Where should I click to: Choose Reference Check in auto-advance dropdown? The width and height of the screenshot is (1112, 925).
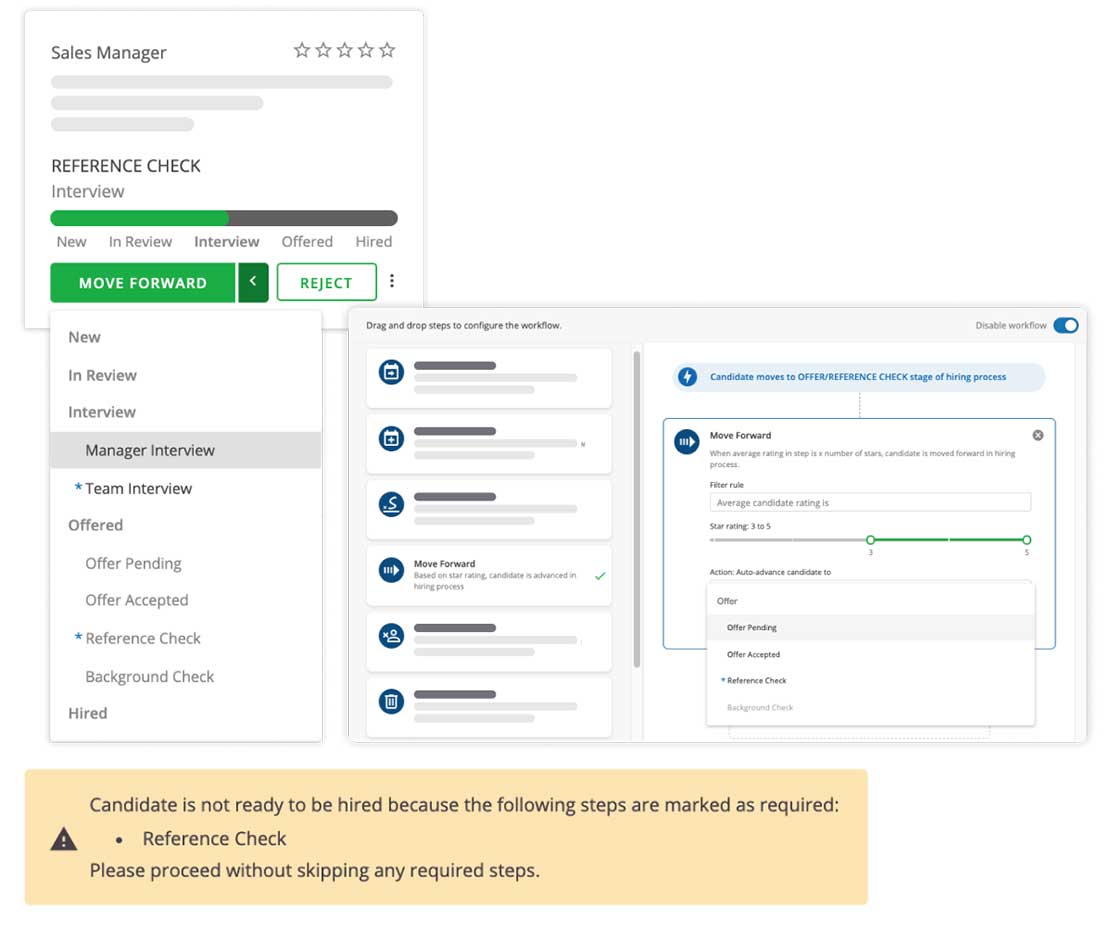[x=757, y=681]
